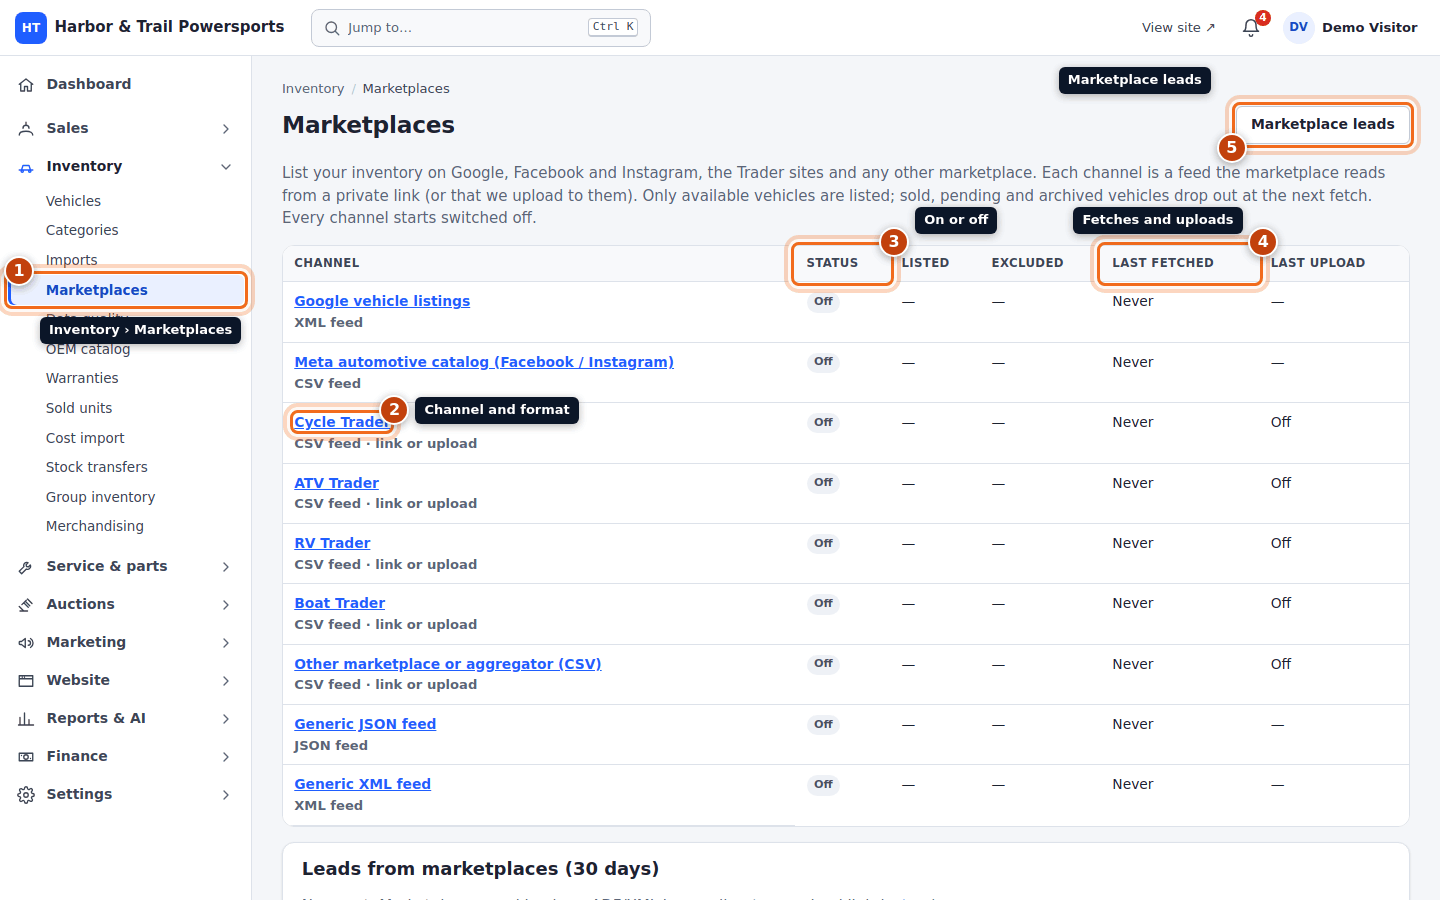Open the Generic JSON feed channel
1440x900 pixels.
pyautogui.click(x=365, y=724)
